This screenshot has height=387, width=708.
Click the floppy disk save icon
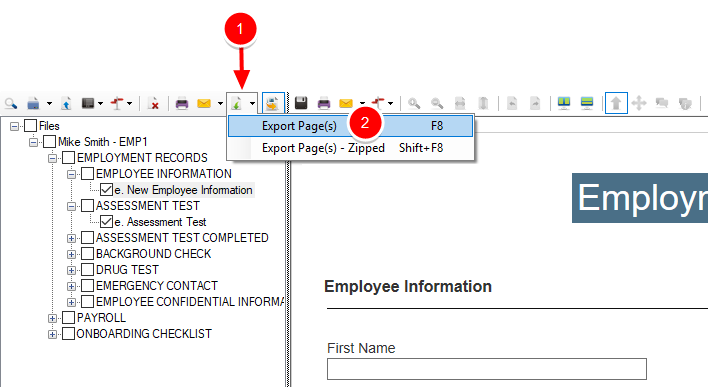pyautogui.click(x=301, y=103)
